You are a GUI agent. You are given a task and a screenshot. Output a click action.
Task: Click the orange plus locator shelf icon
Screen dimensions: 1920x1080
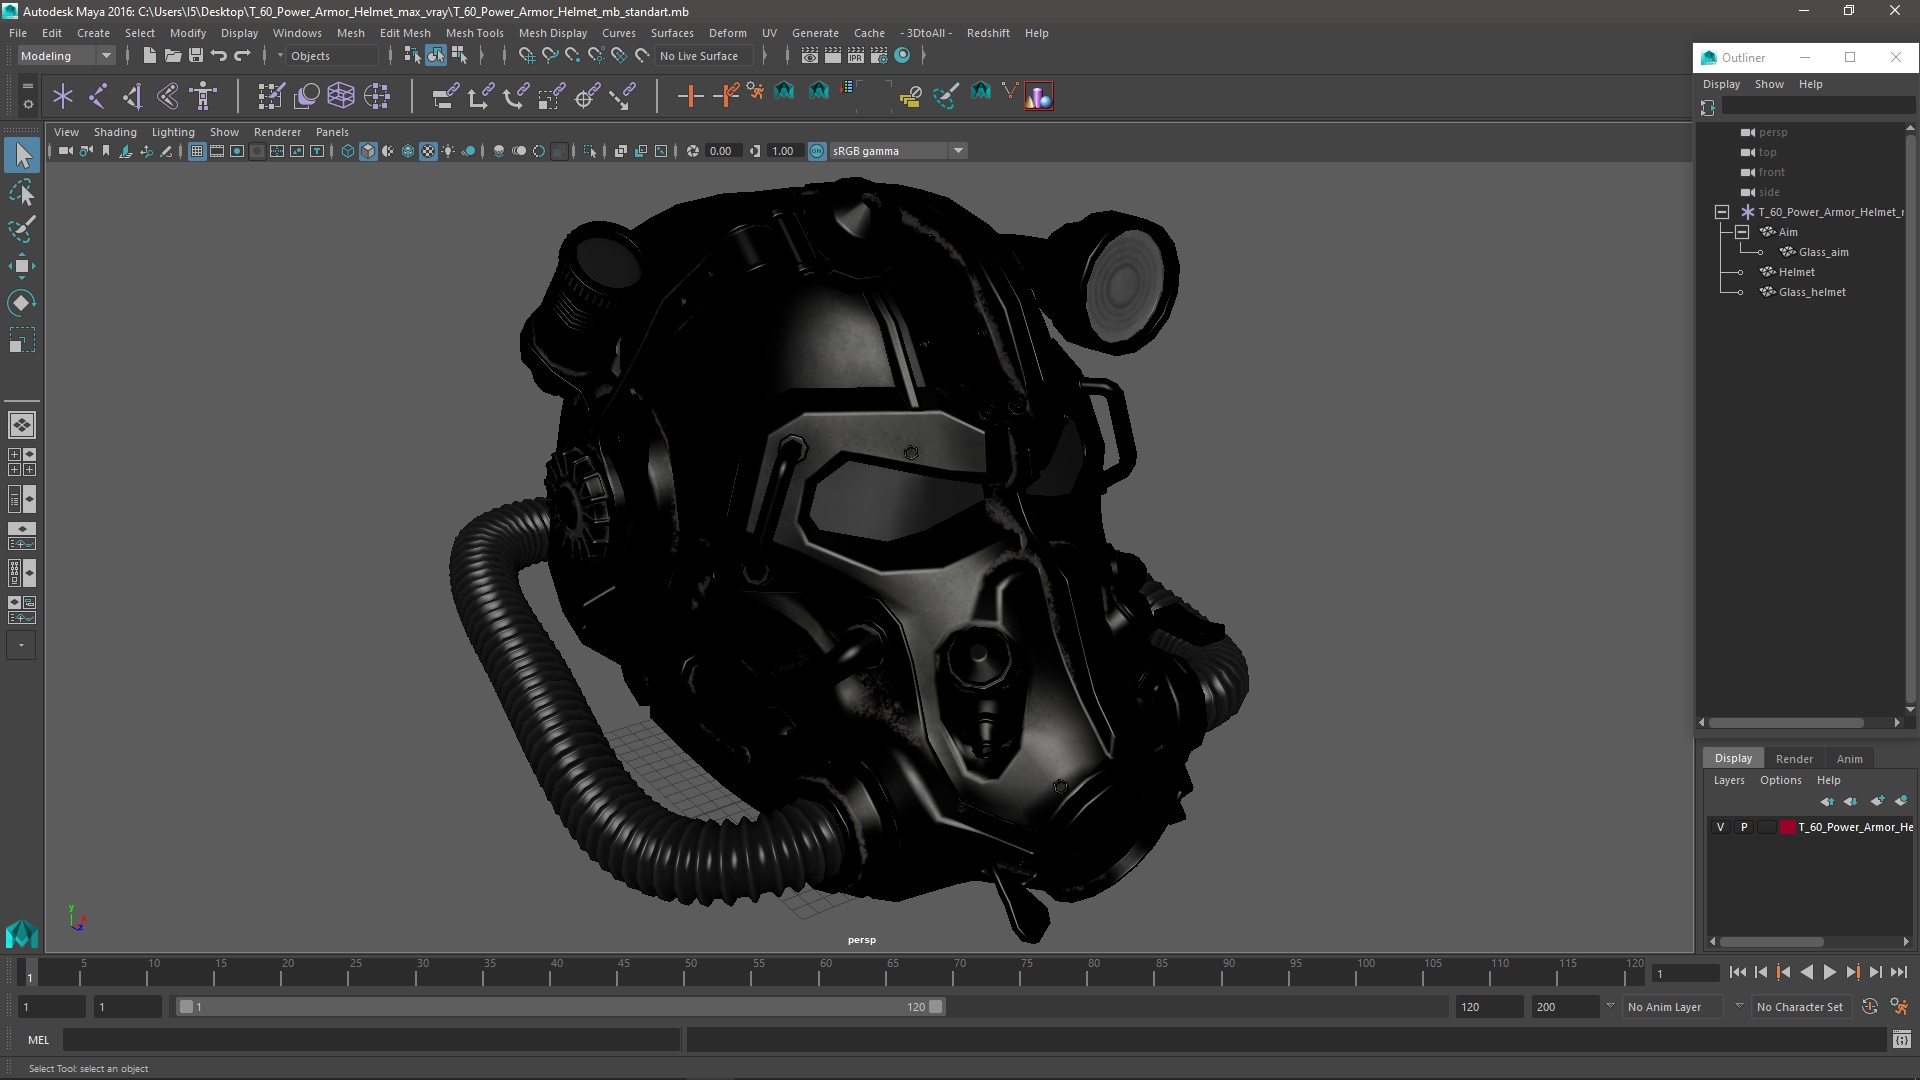pyautogui.click(x=690, y=96)
